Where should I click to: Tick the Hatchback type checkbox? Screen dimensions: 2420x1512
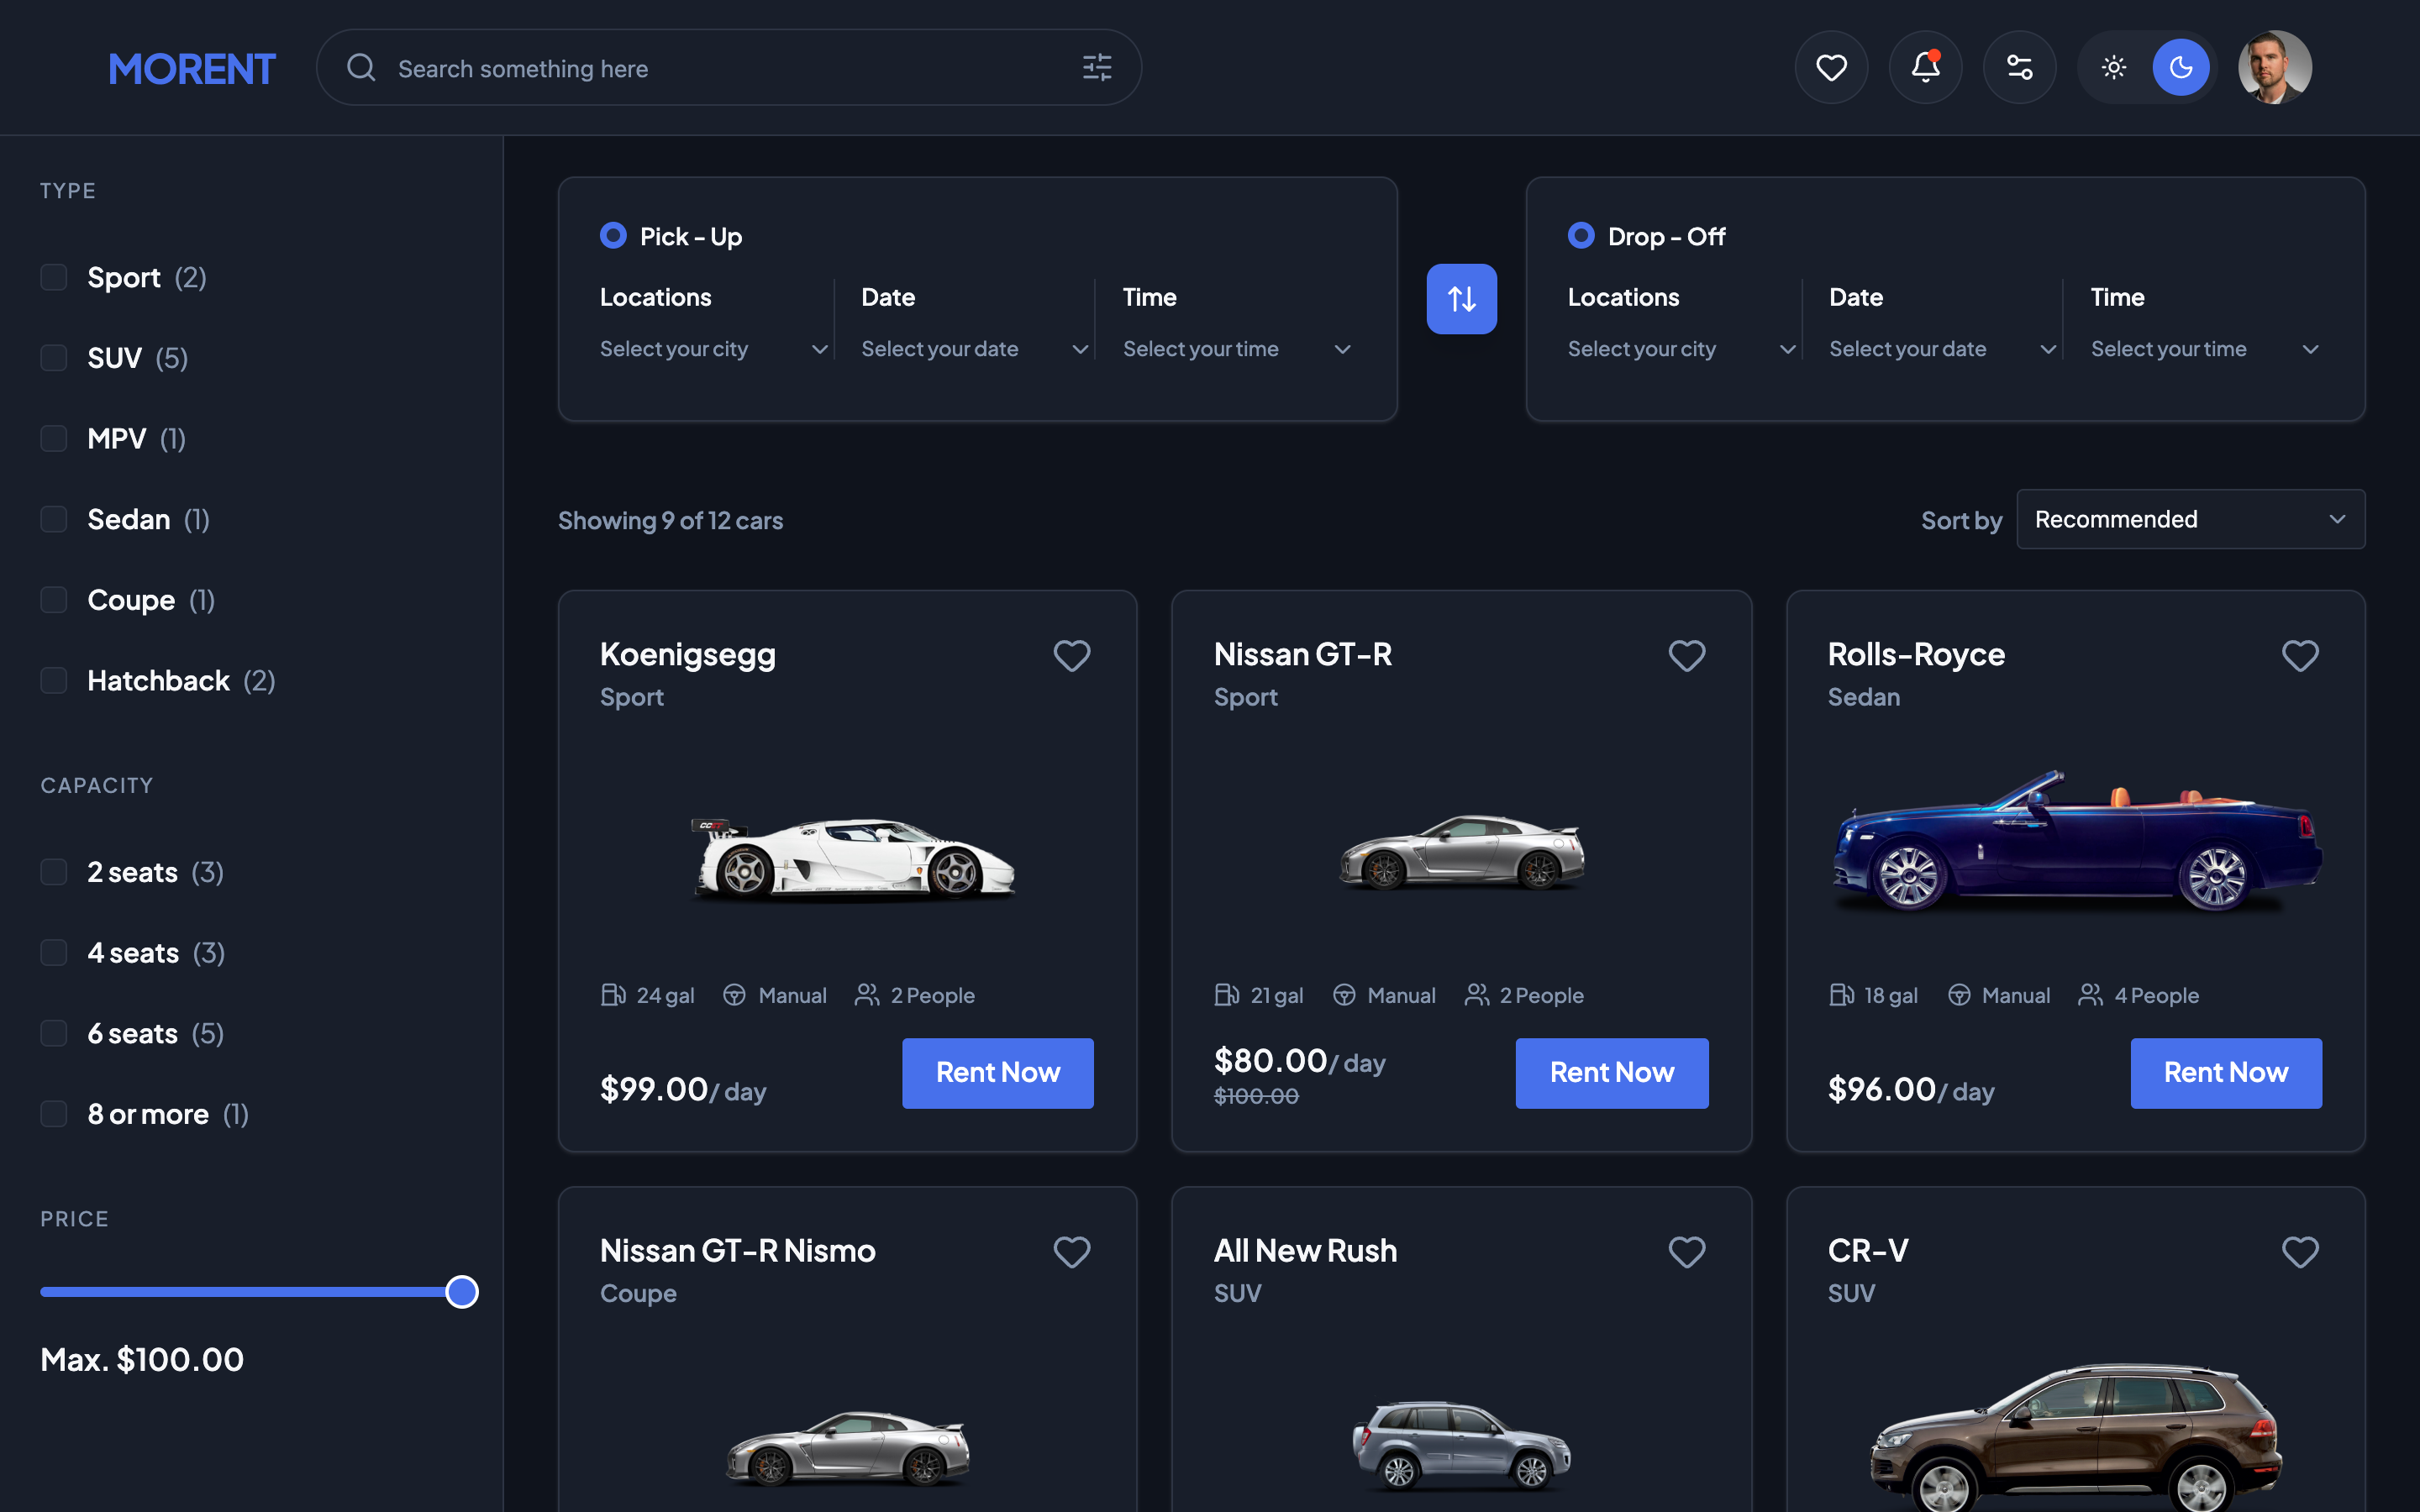click(53, 680)
